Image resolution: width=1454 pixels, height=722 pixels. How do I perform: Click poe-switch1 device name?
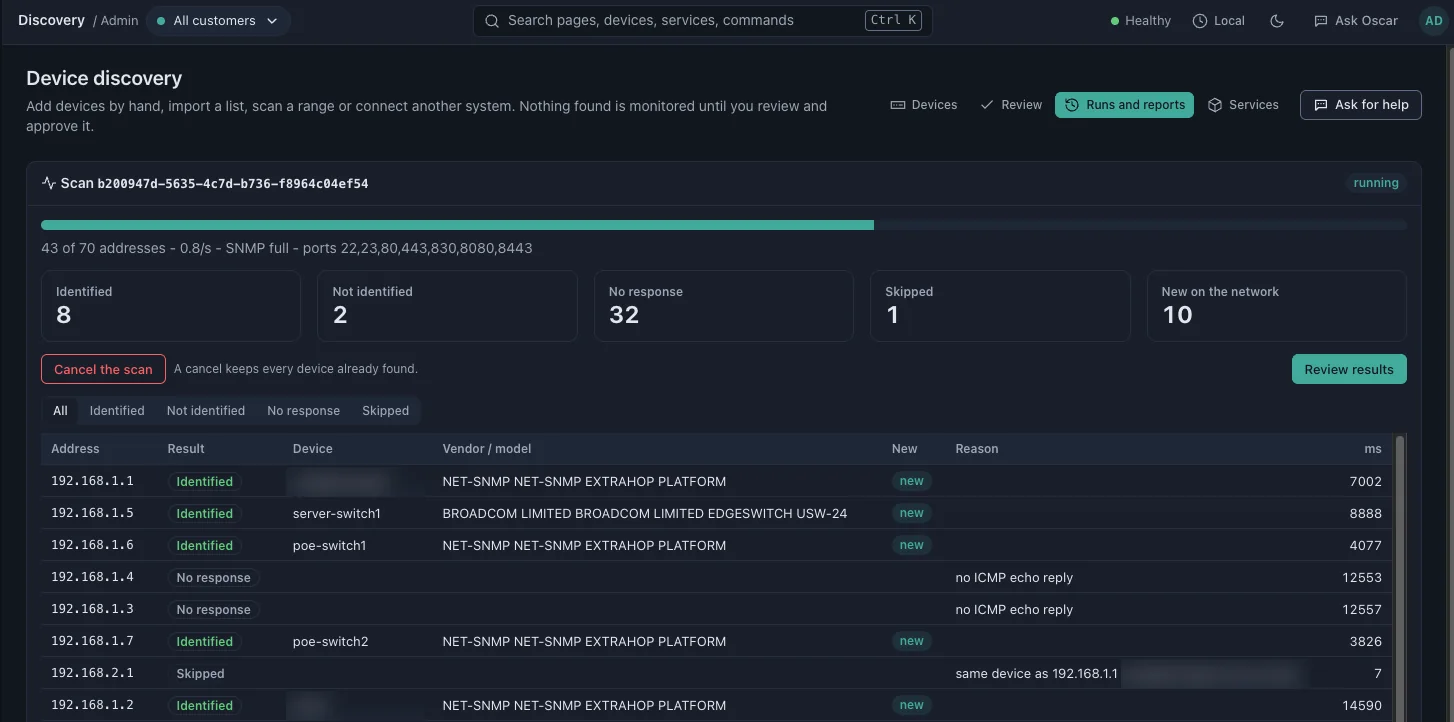(330, 545)
